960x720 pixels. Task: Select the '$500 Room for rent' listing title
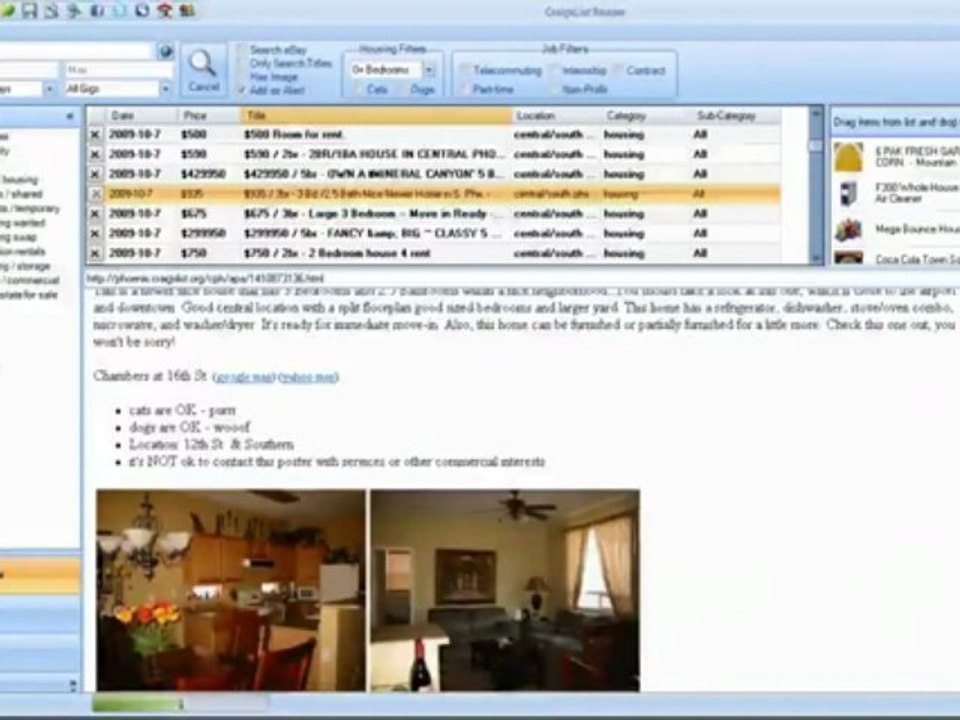tap(293, 135)
